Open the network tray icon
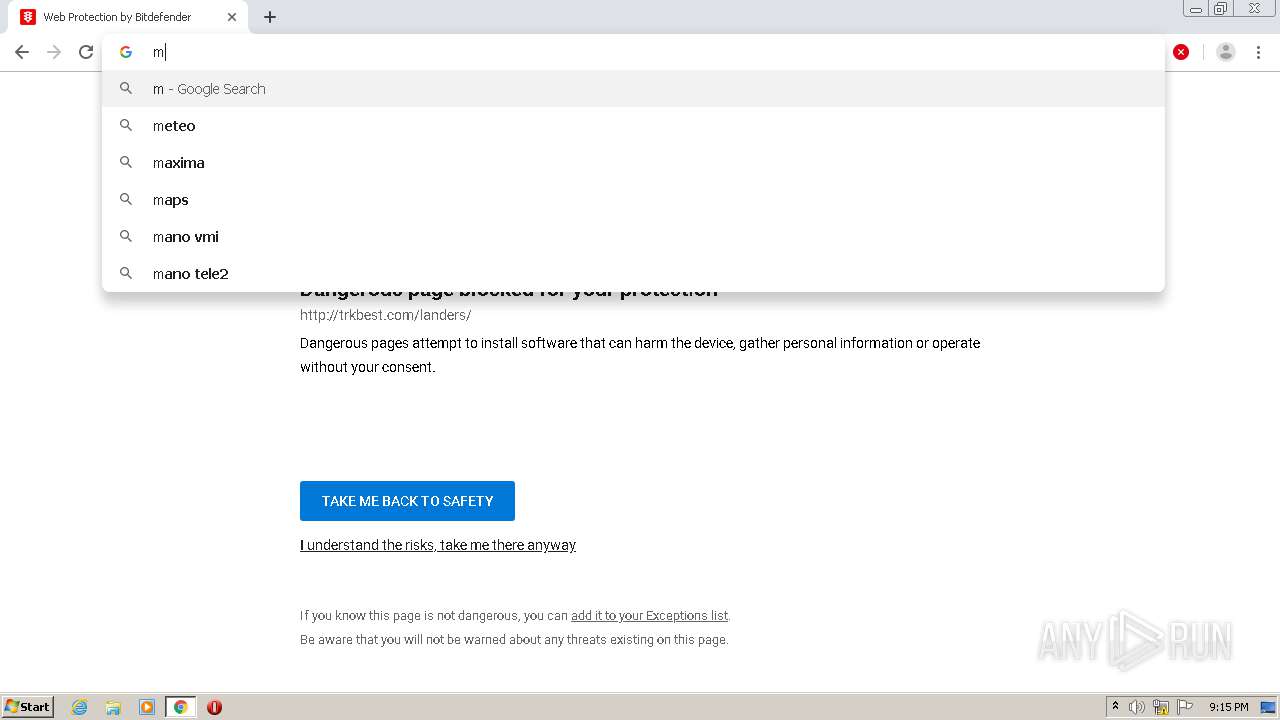Image resolution: width=1280 pixels, height=720 pixels. pyautogui.click(x=1161, y=707)
